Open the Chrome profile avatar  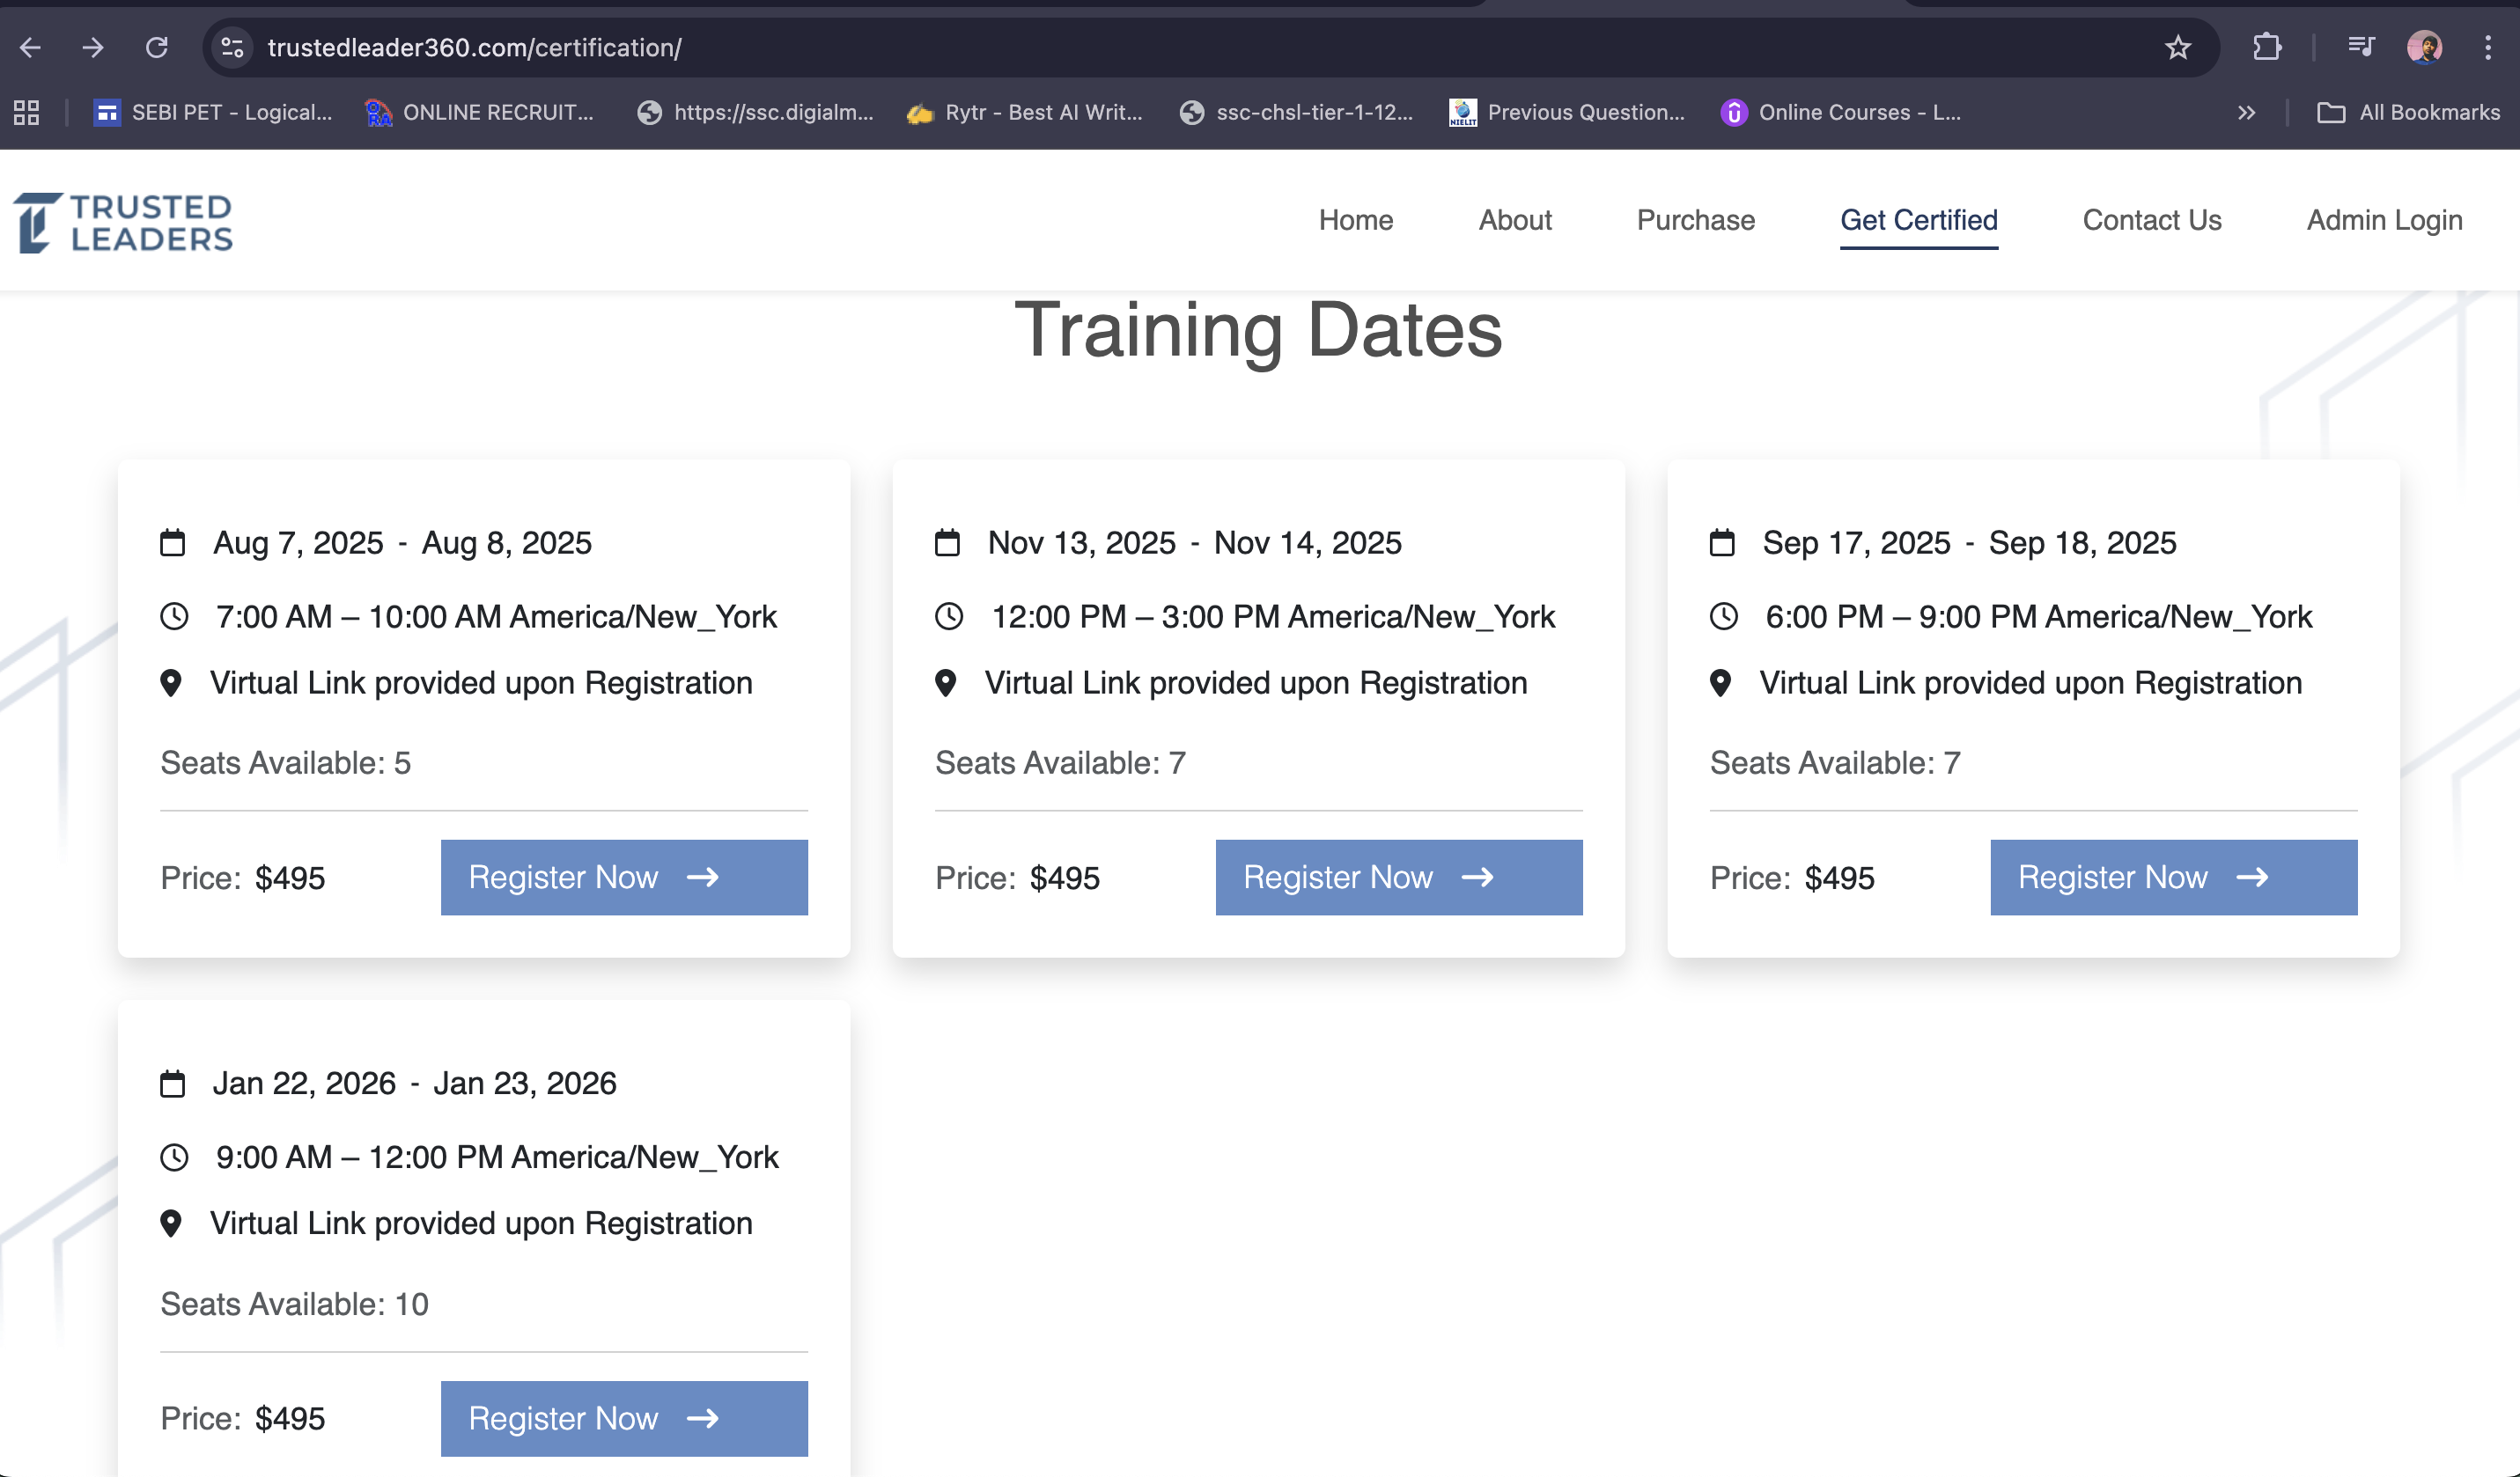2424,47
